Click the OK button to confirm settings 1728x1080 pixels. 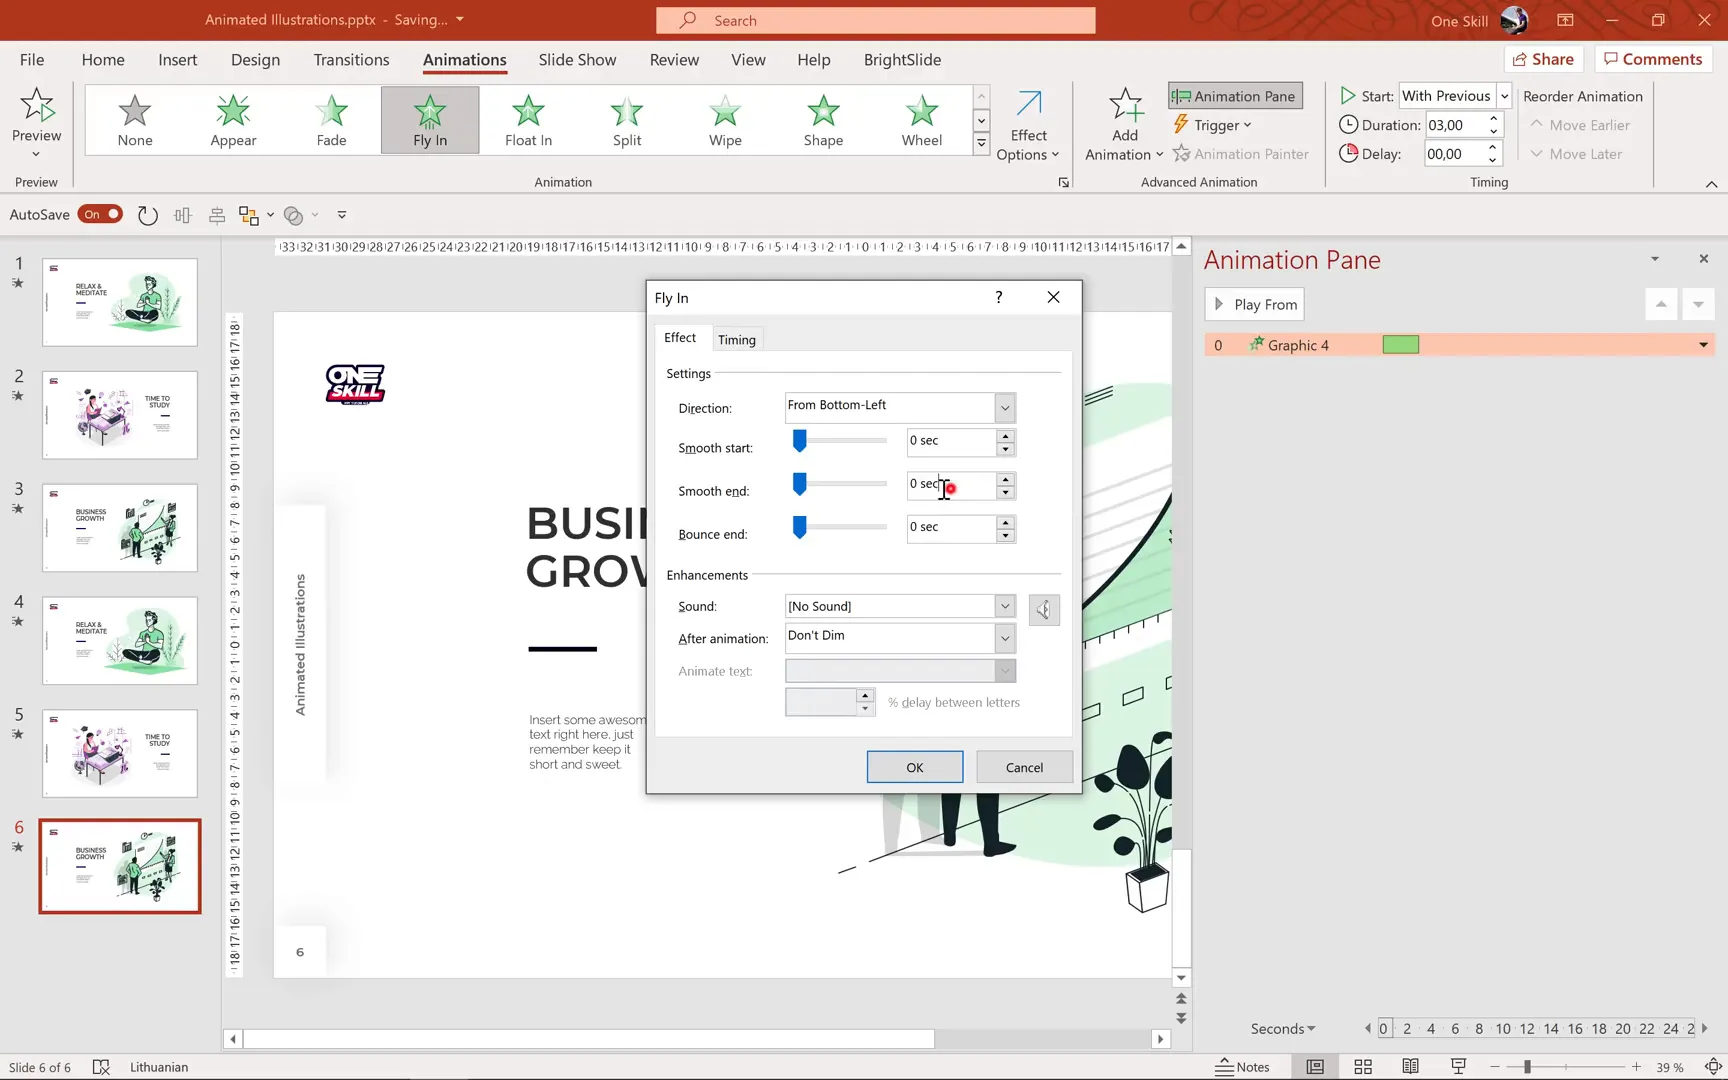click(x=913, y=767)
